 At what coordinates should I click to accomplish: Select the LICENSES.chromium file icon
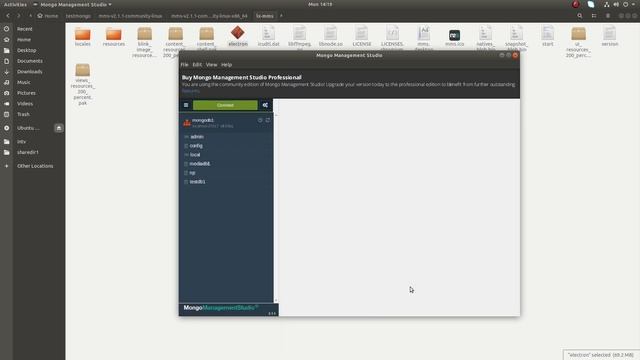click(393, 33)
